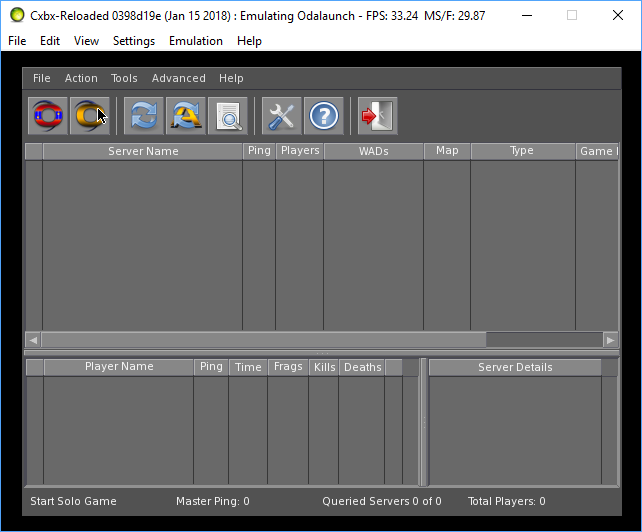The image size is (642, 532).
Task: Open Odalaunch Help menu
Action: (x=231, y=78)
